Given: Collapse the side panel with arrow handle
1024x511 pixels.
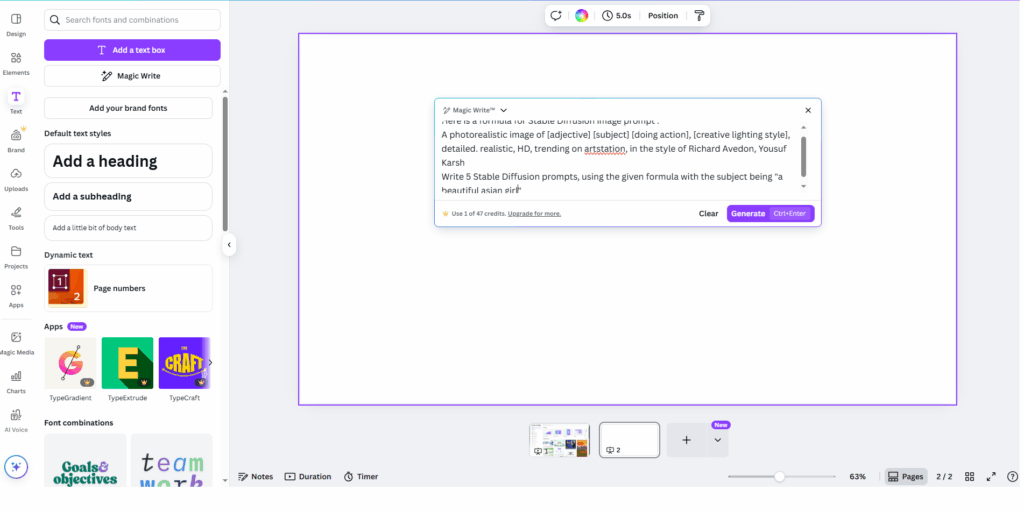Looking at the screenshot, I should tap(229, 245).
